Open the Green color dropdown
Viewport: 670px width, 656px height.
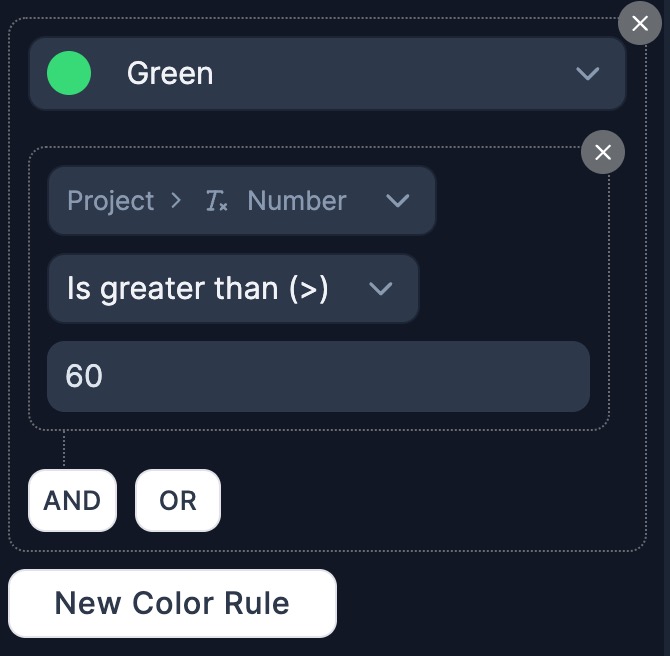tap(327, 74)
